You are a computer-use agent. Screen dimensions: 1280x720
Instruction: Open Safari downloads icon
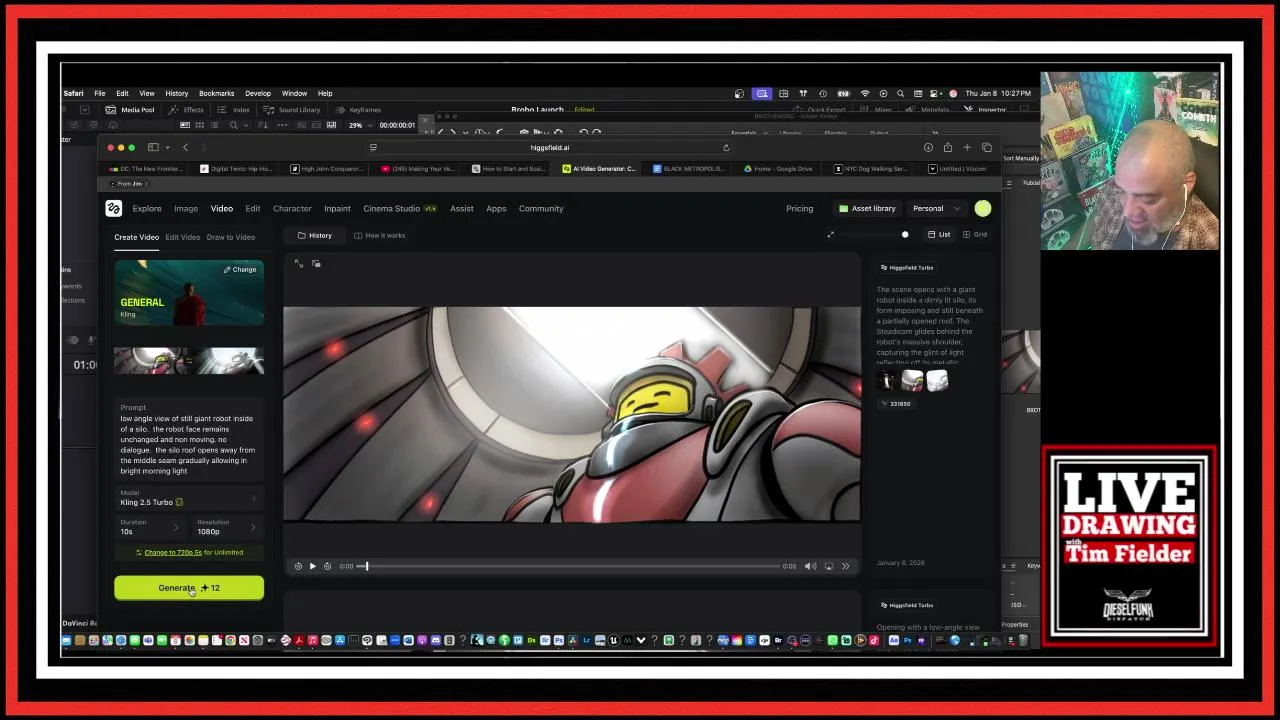pos(928,147)
